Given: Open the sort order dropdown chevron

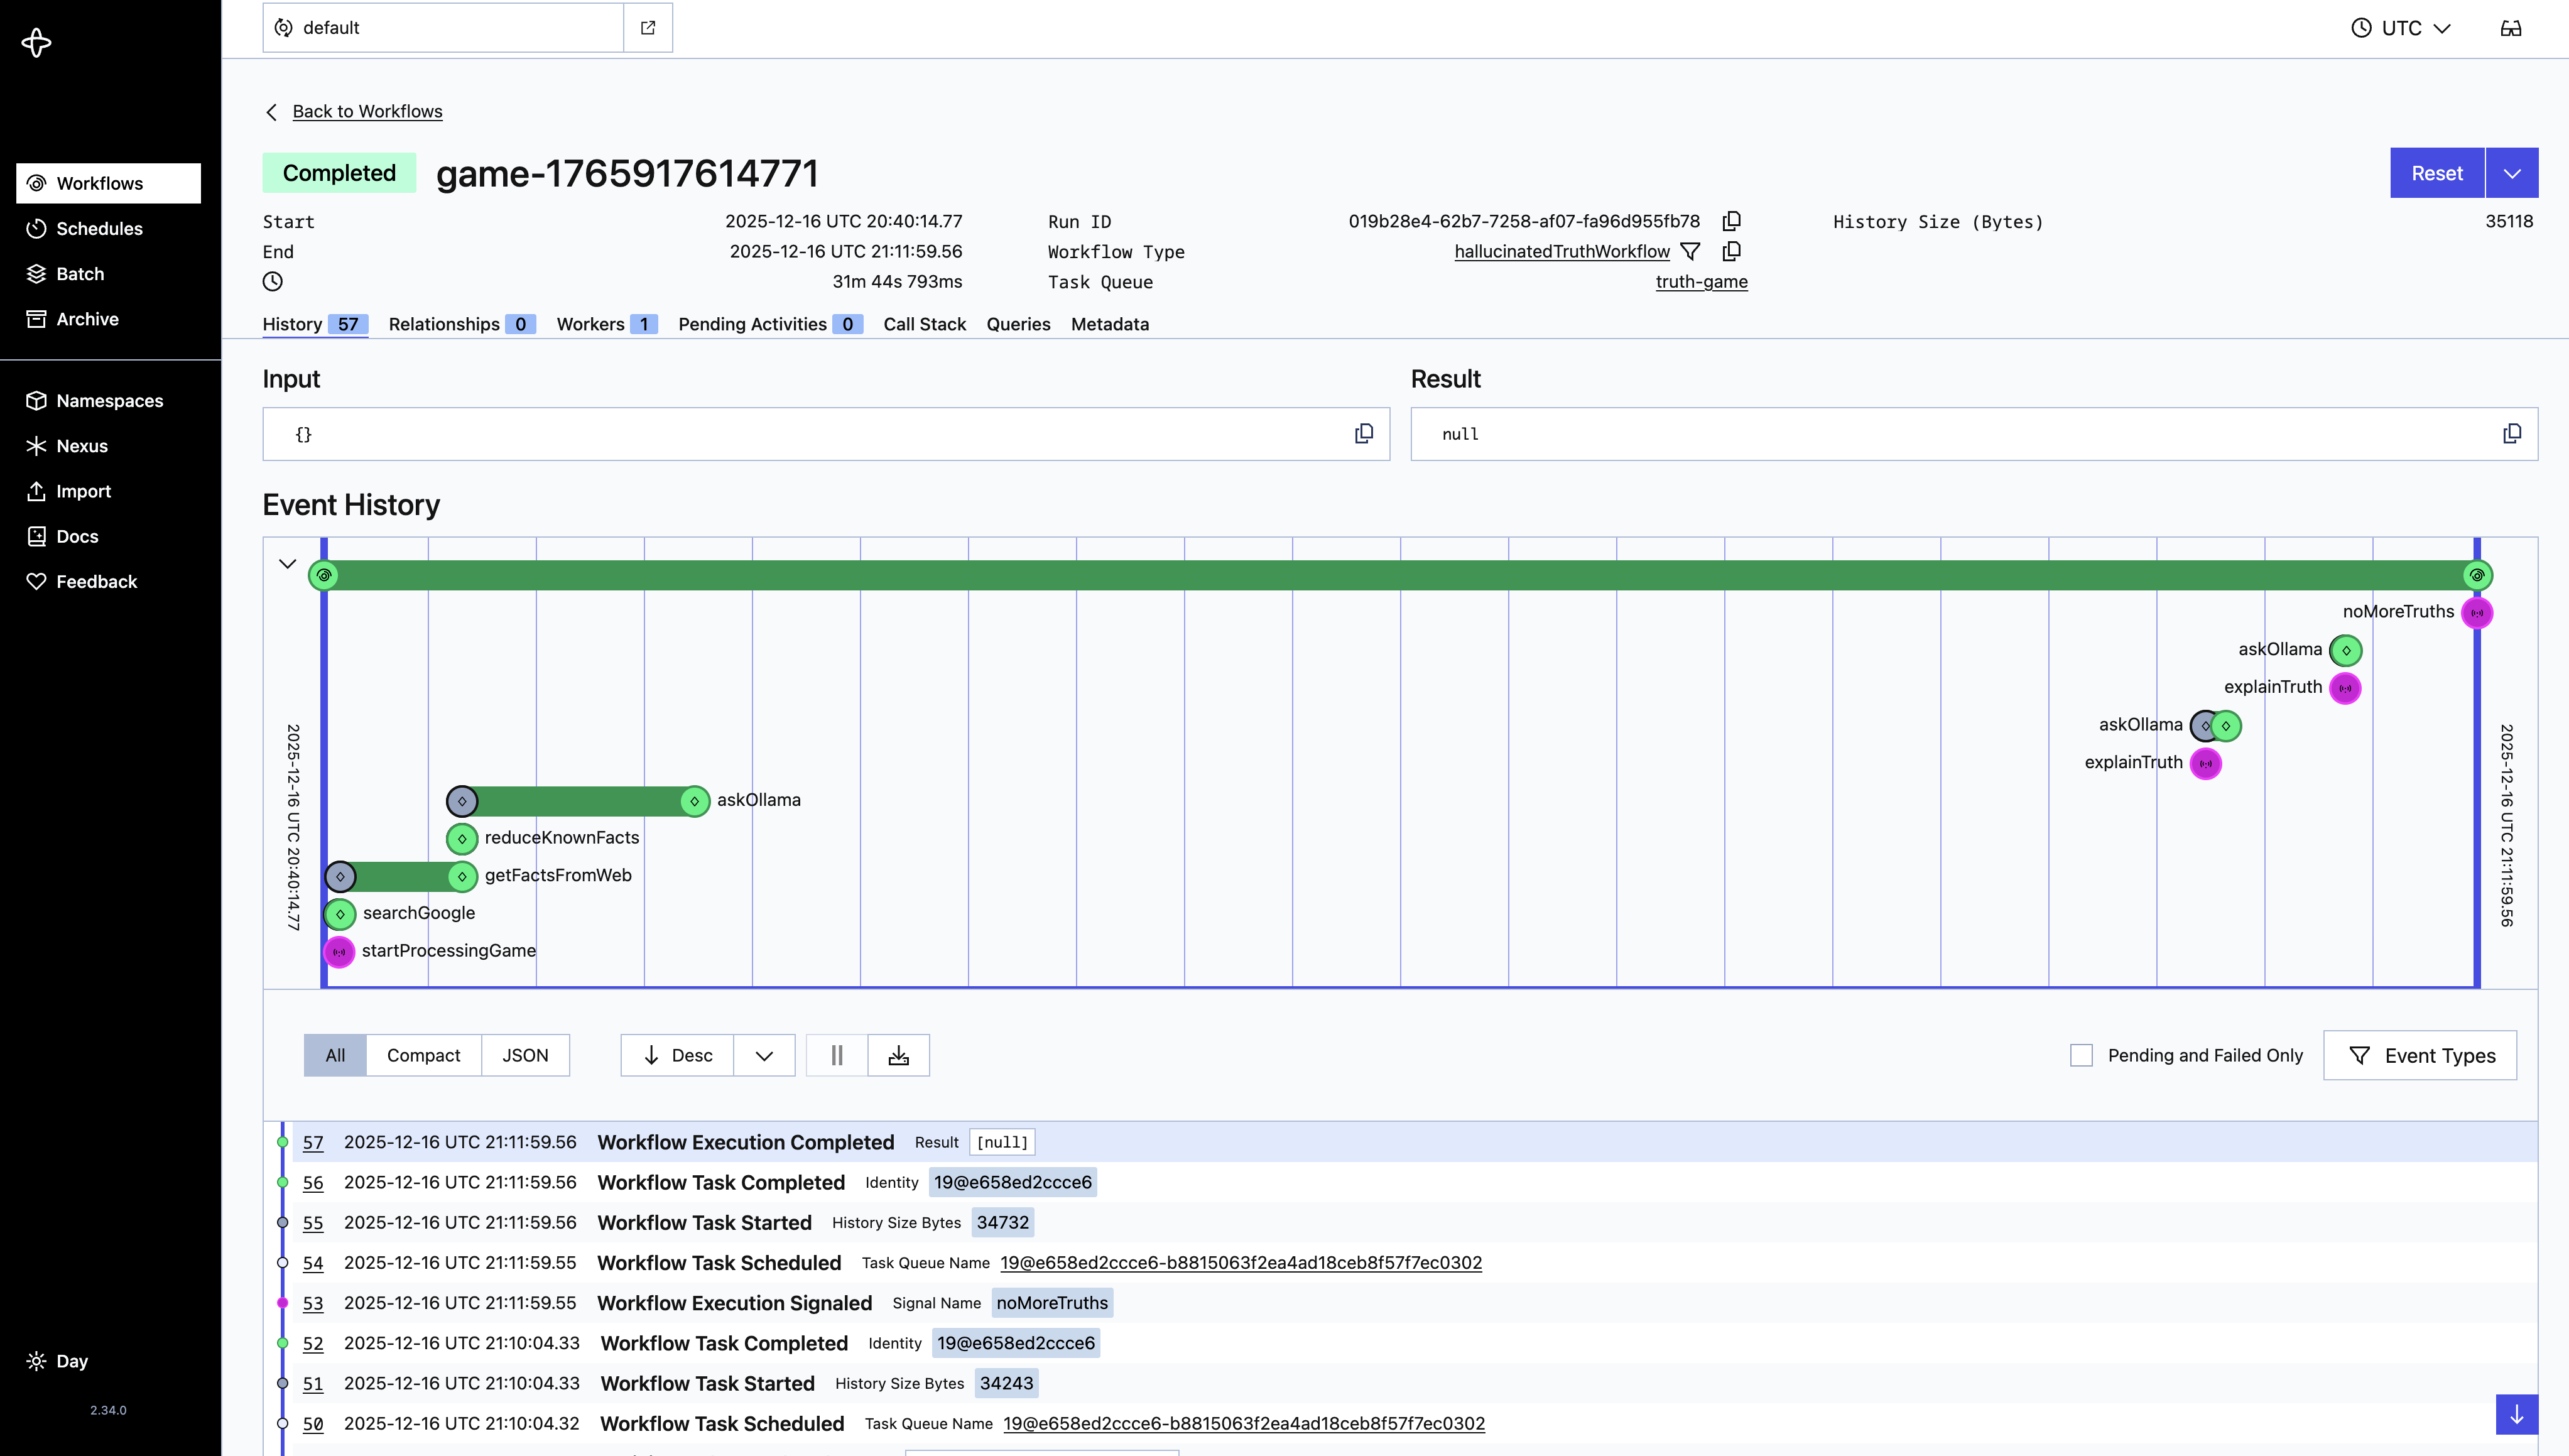Looking at the screenshot, I should [764, 1055].
